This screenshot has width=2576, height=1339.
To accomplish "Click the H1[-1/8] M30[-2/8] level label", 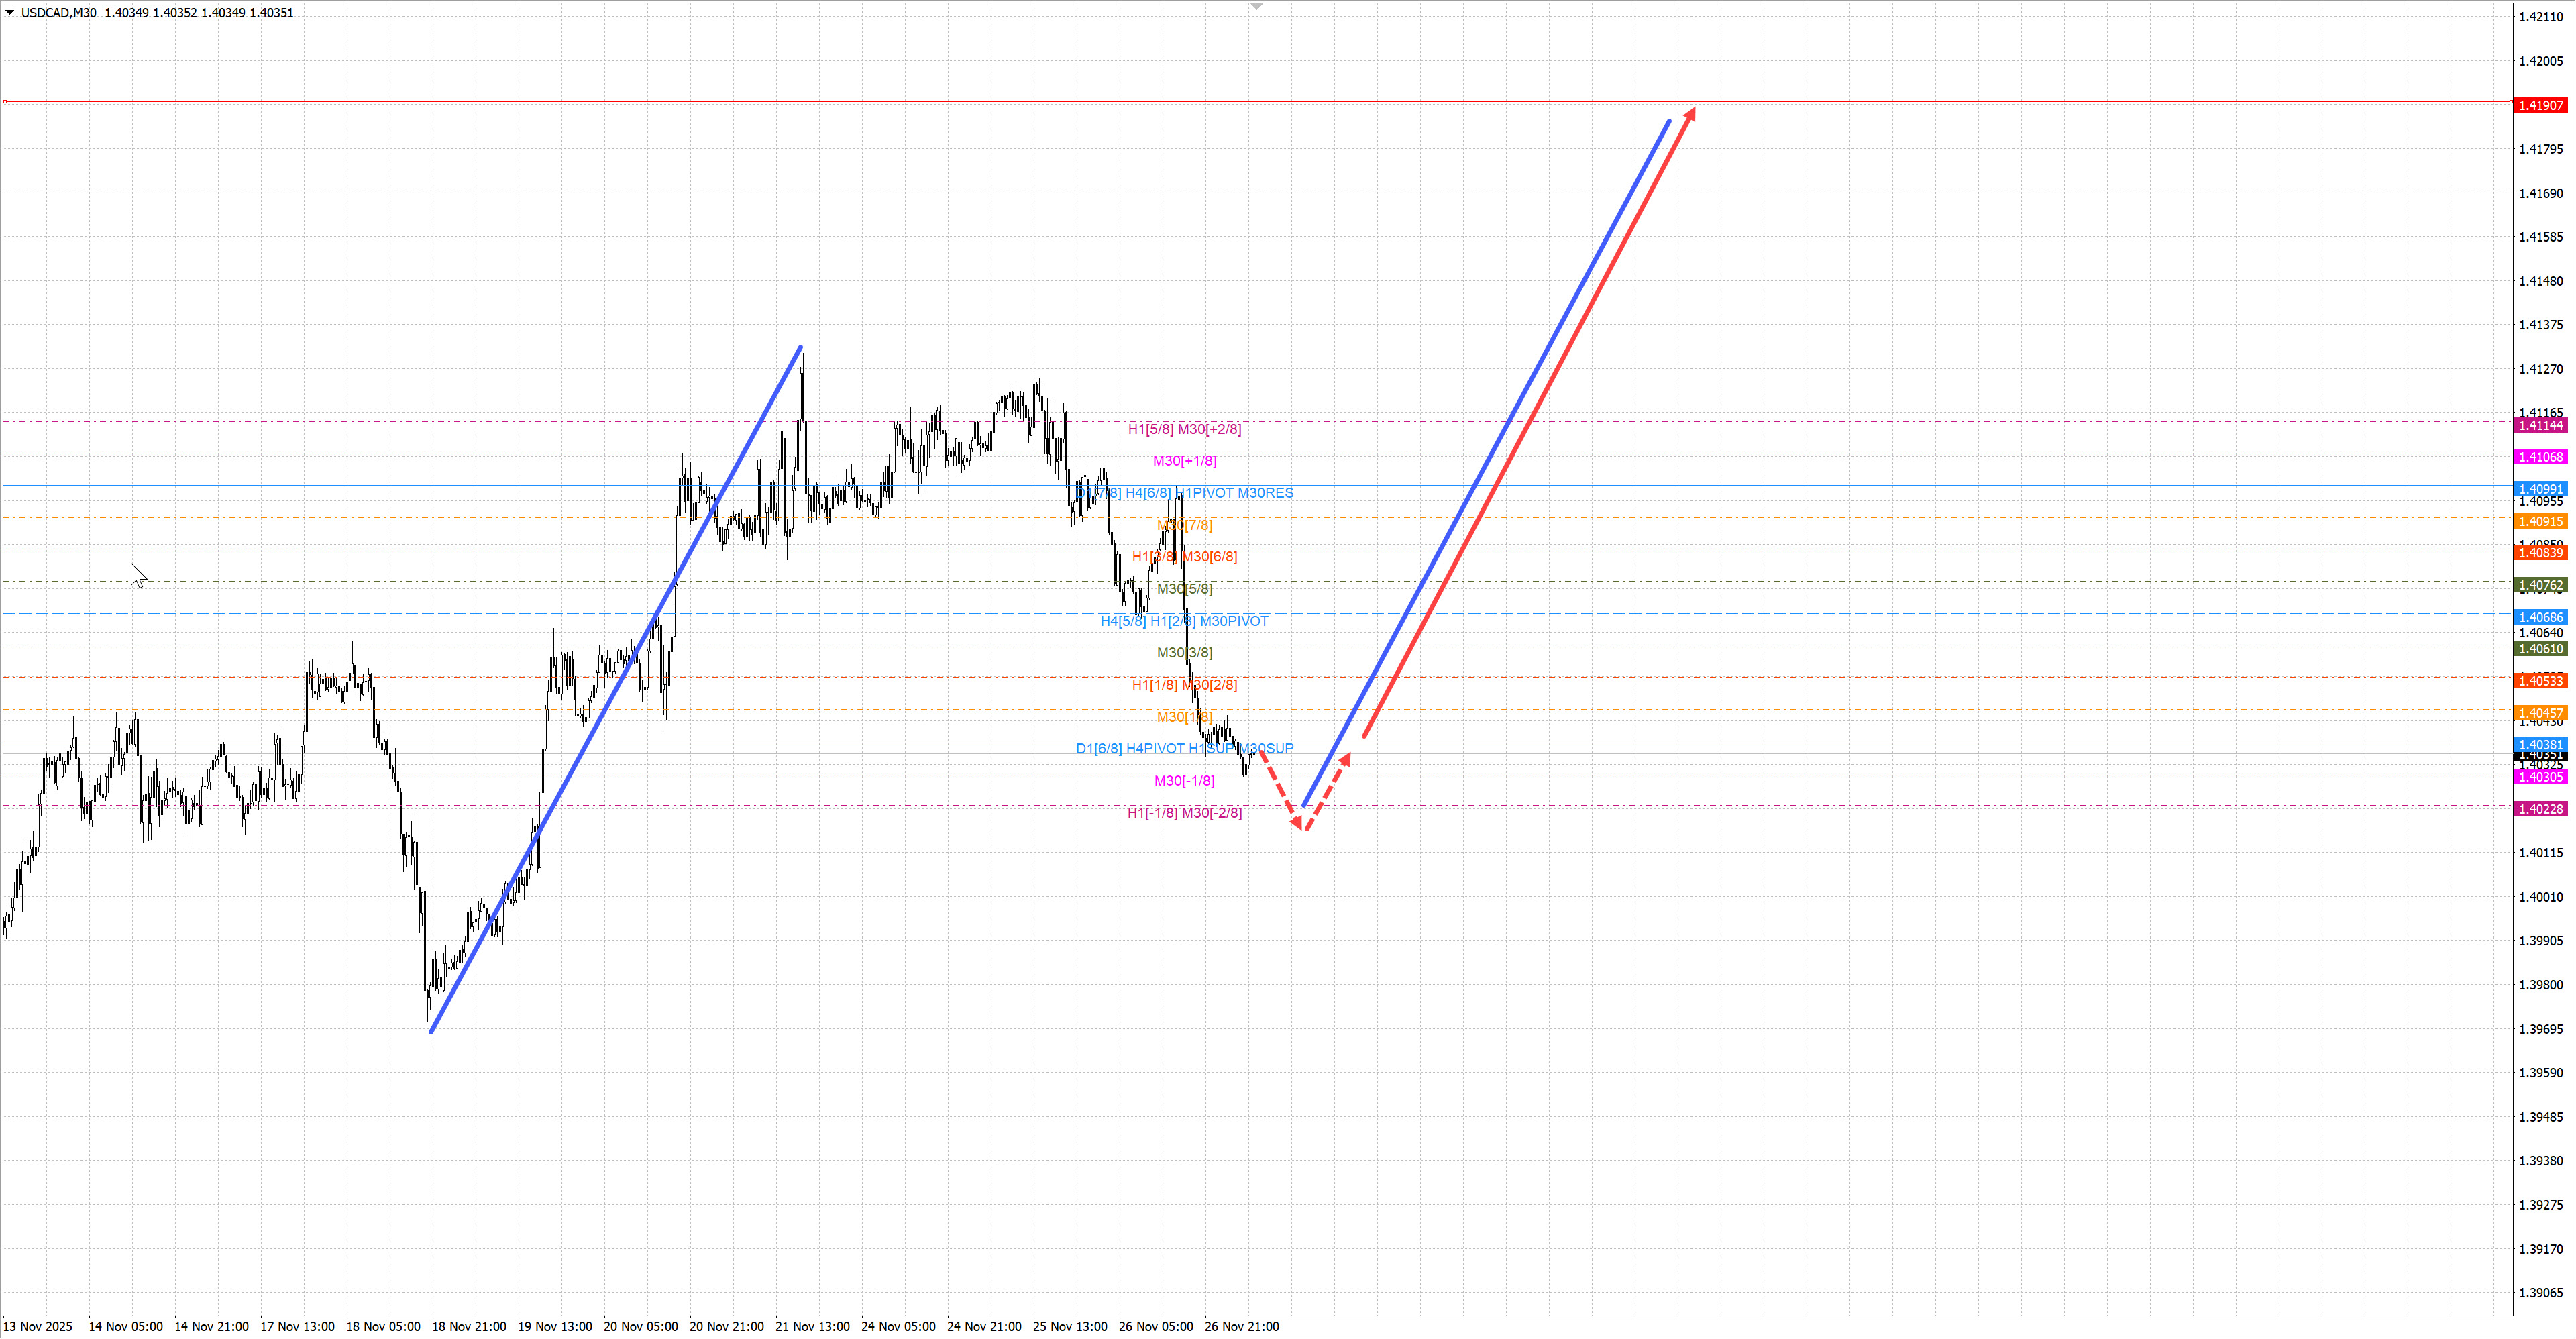I will [x=1184, y=813].
